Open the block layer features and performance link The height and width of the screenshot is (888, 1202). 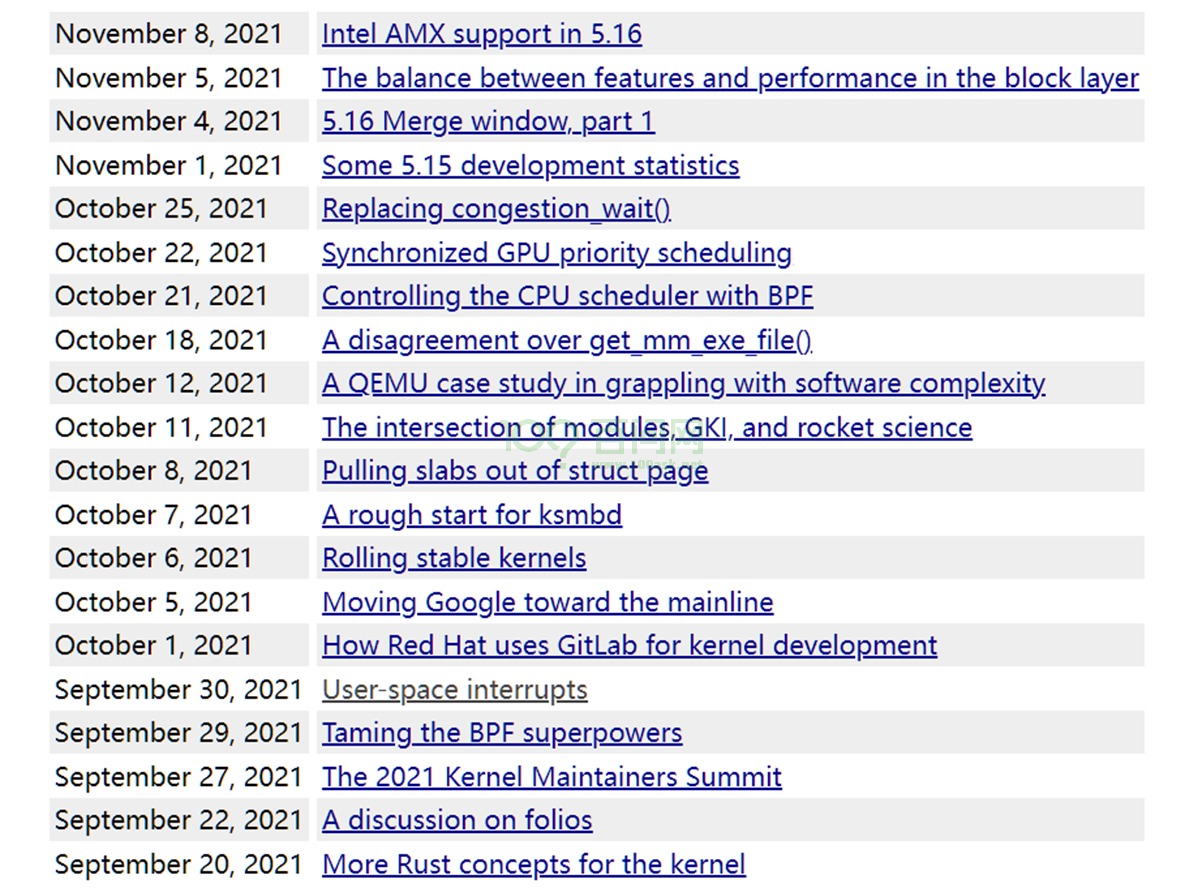coord(730,78)
